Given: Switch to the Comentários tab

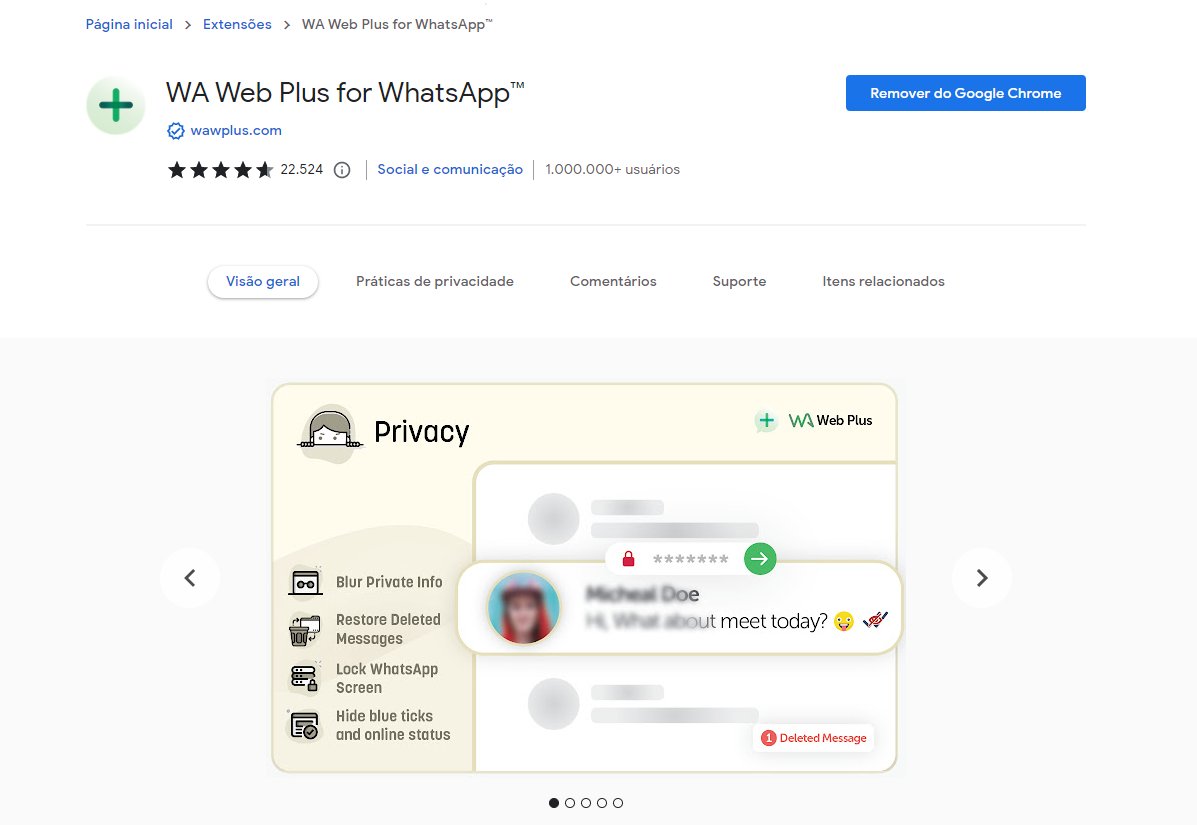Looking at the screenshot, I should (613, 282).
